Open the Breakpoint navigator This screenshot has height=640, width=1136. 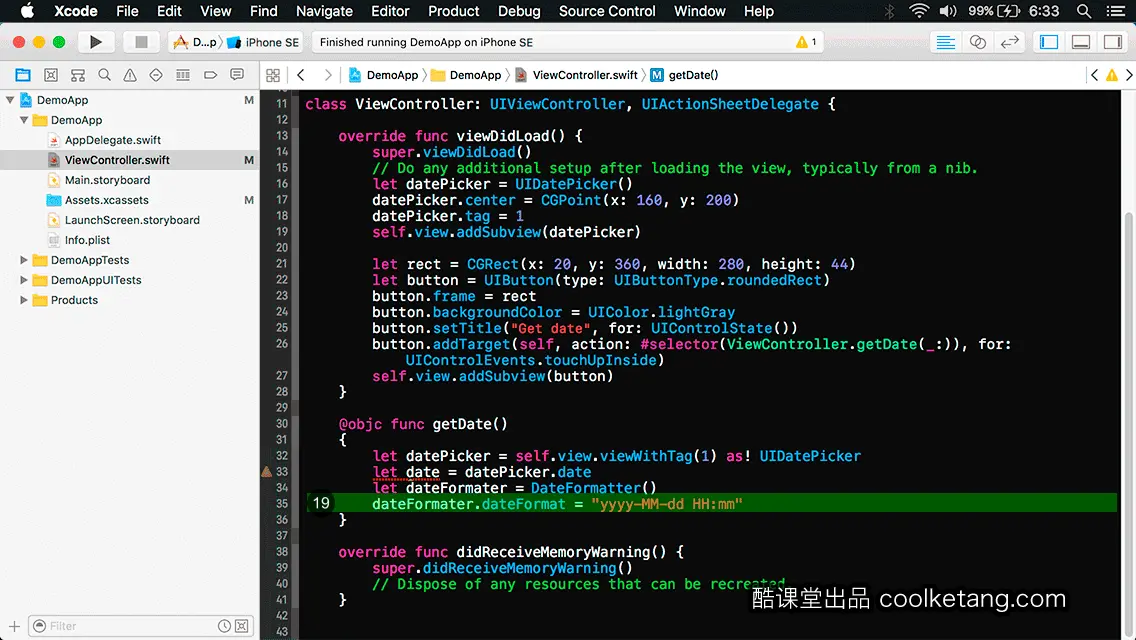point(210,75)
